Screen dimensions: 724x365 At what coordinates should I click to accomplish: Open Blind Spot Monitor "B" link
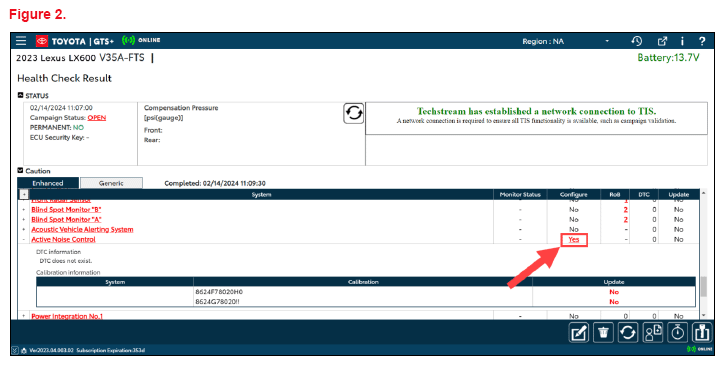(66, 210)
